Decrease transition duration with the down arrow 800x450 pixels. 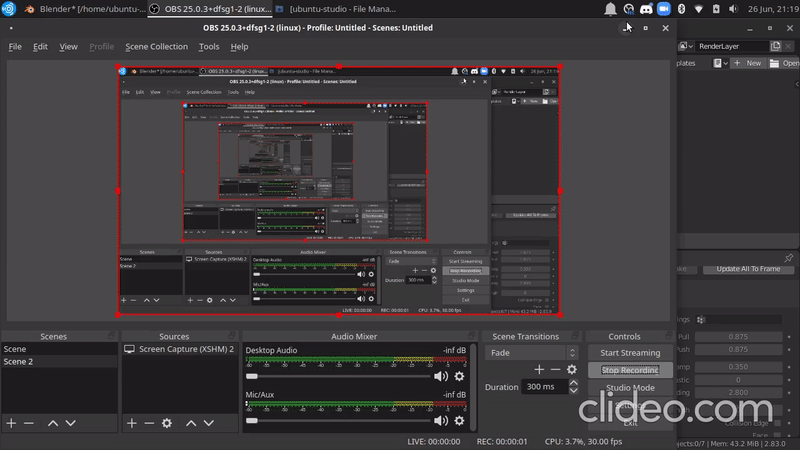click(573, 390)
